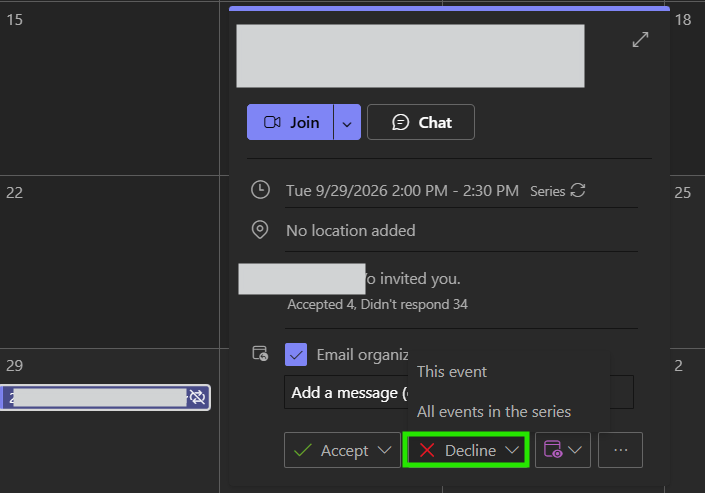Image resolution: width=705 pixels, height=493 pixels.
Task: Click the no-recurrence icon on the calendar event
Action: 197,397
